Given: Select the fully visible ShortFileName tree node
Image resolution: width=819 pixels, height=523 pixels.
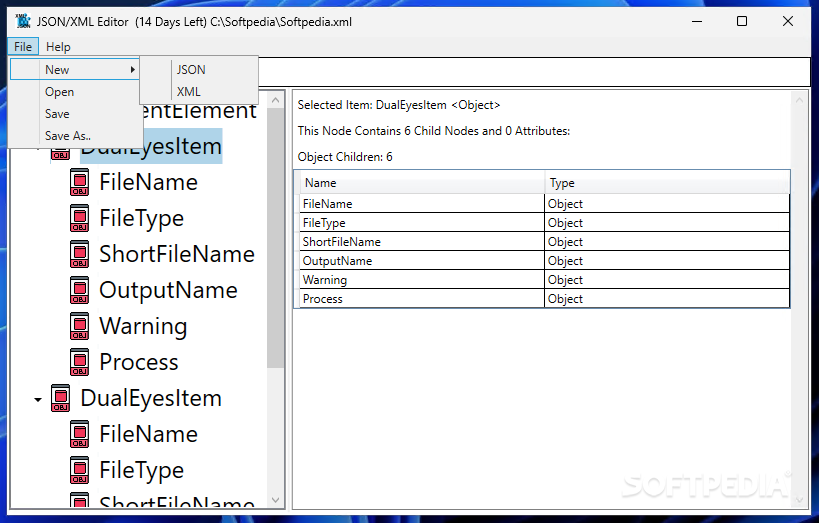Looking at the screenshot, I should click(177, 254).
